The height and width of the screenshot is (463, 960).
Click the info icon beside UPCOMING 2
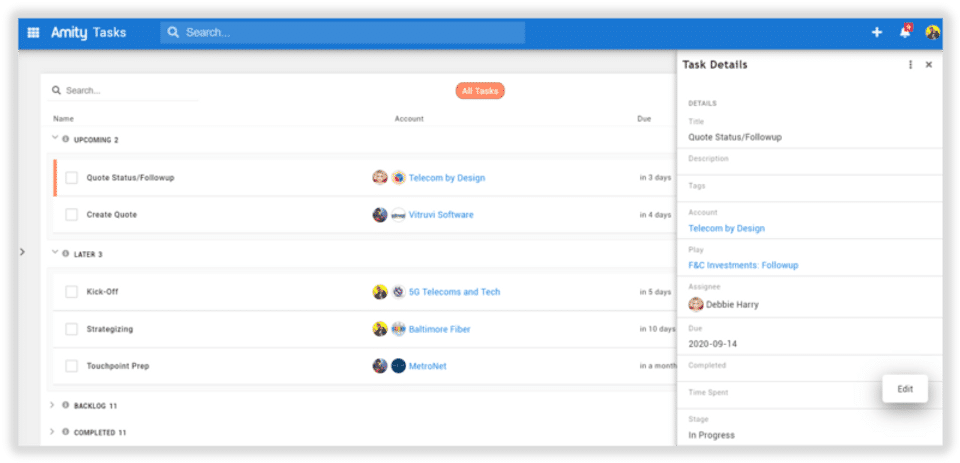click(66, 139)
